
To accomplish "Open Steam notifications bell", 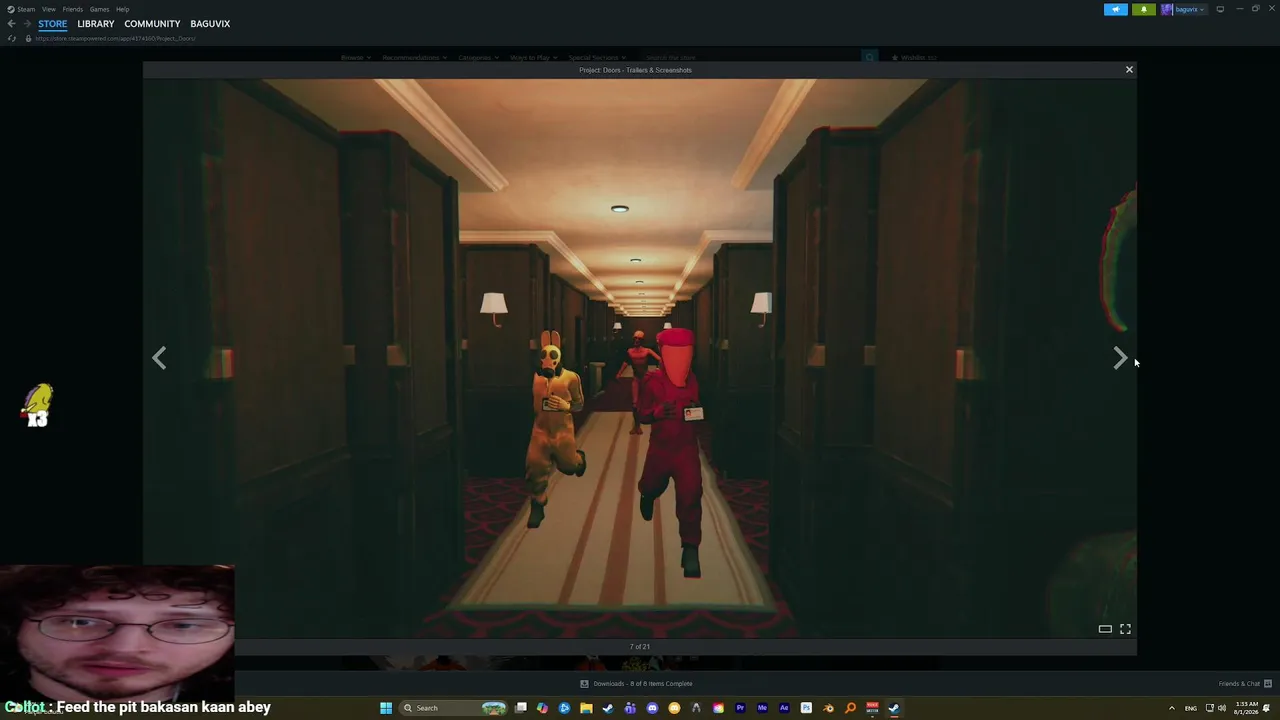I will (1143, 9).
